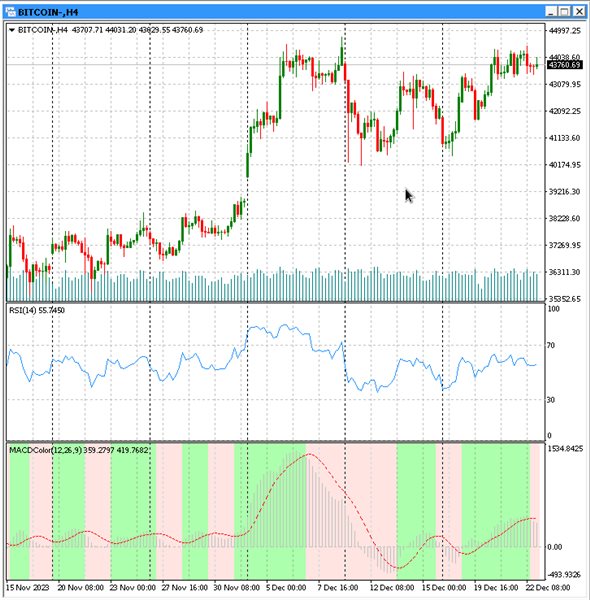The image size is (590, 600).
Task: Click the current price tag 43760.69
Action: pos(565,65)
